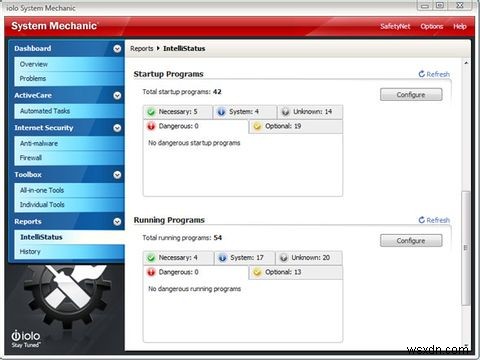480x360 pixels.
Task: Click 'Total running programs: 54' text
Action: 182,238
